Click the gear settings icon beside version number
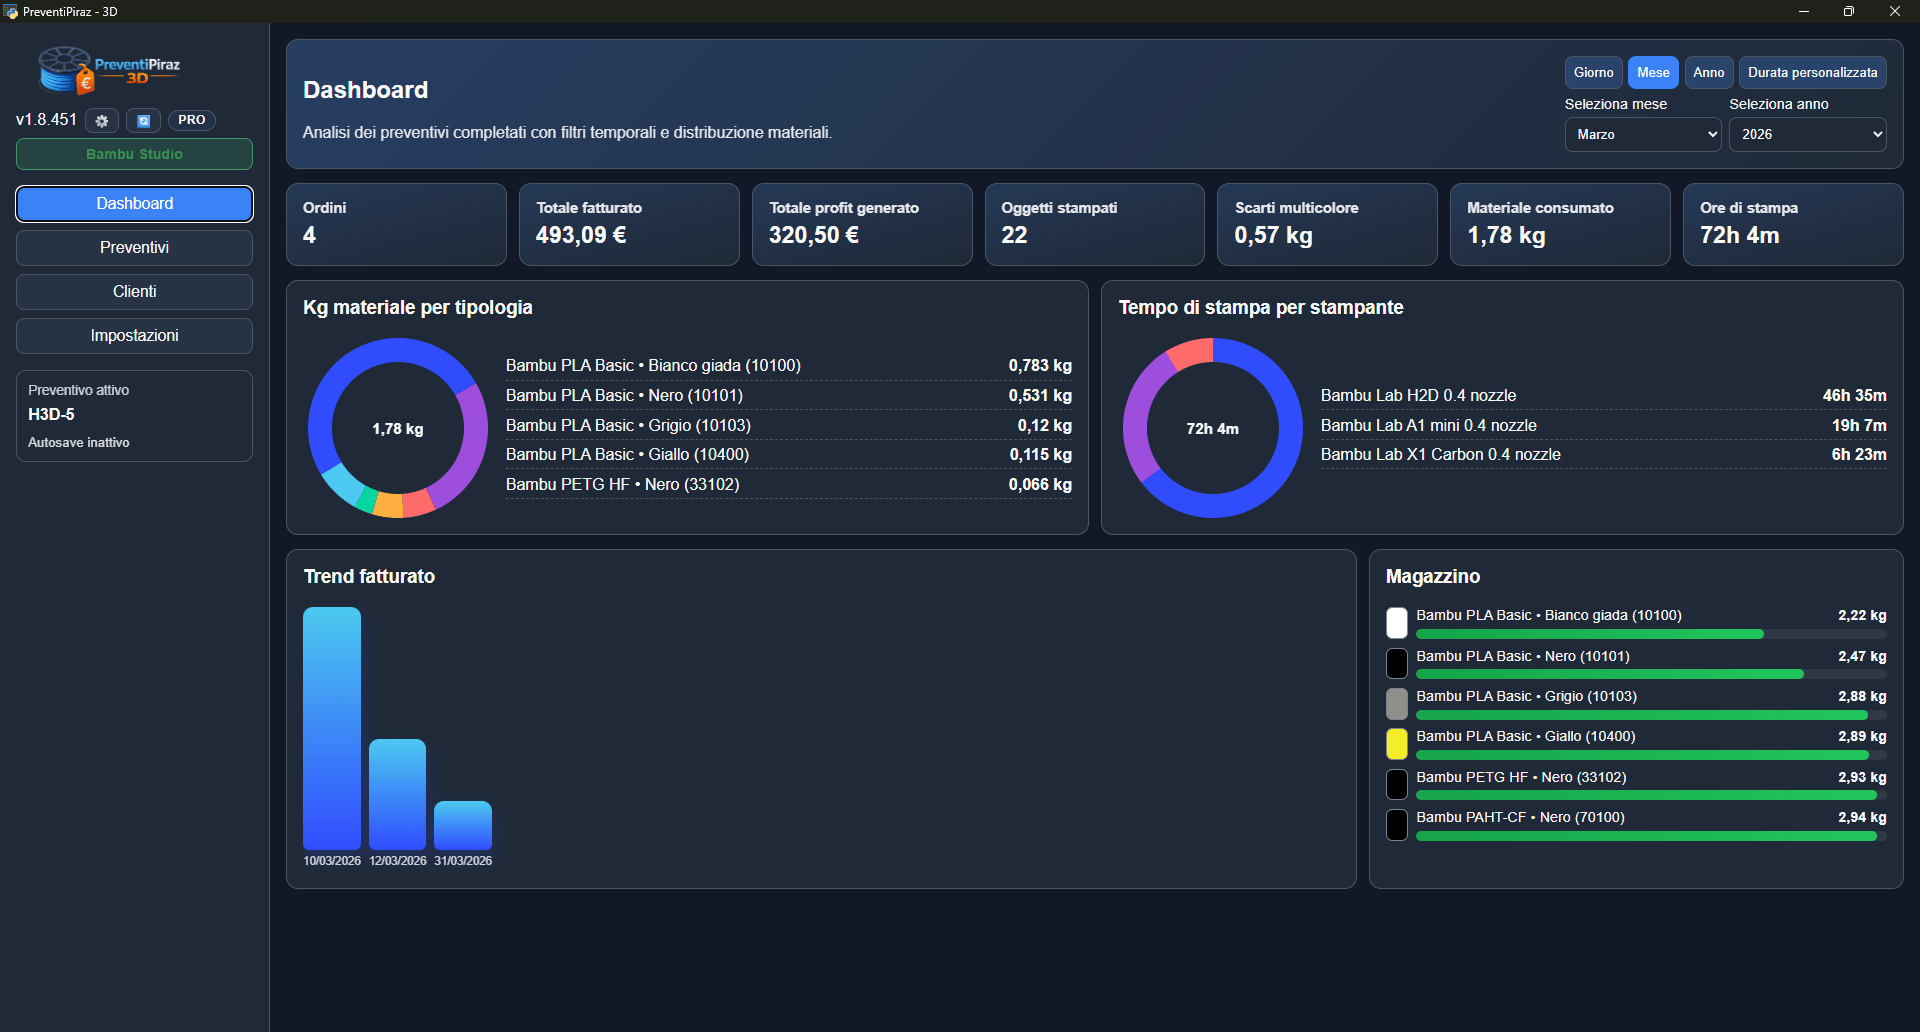Viewport: 1920px width, 1032px height. click(x=102, y=121)
